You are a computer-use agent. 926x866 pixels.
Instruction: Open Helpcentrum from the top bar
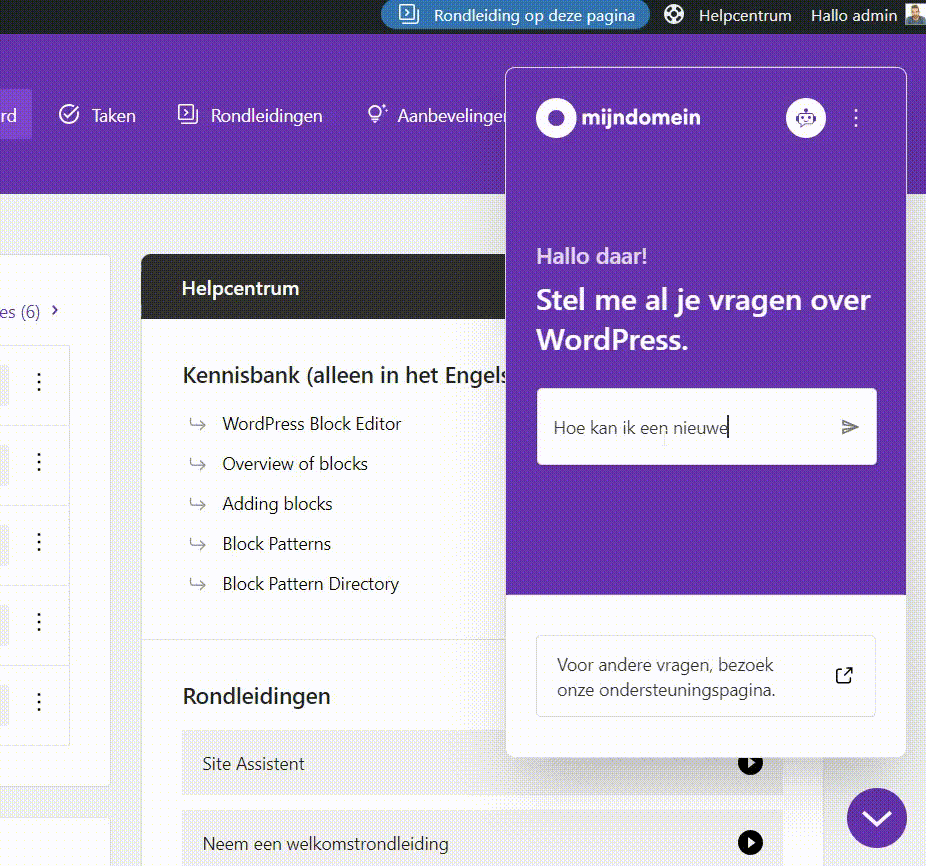click(745, 16)
